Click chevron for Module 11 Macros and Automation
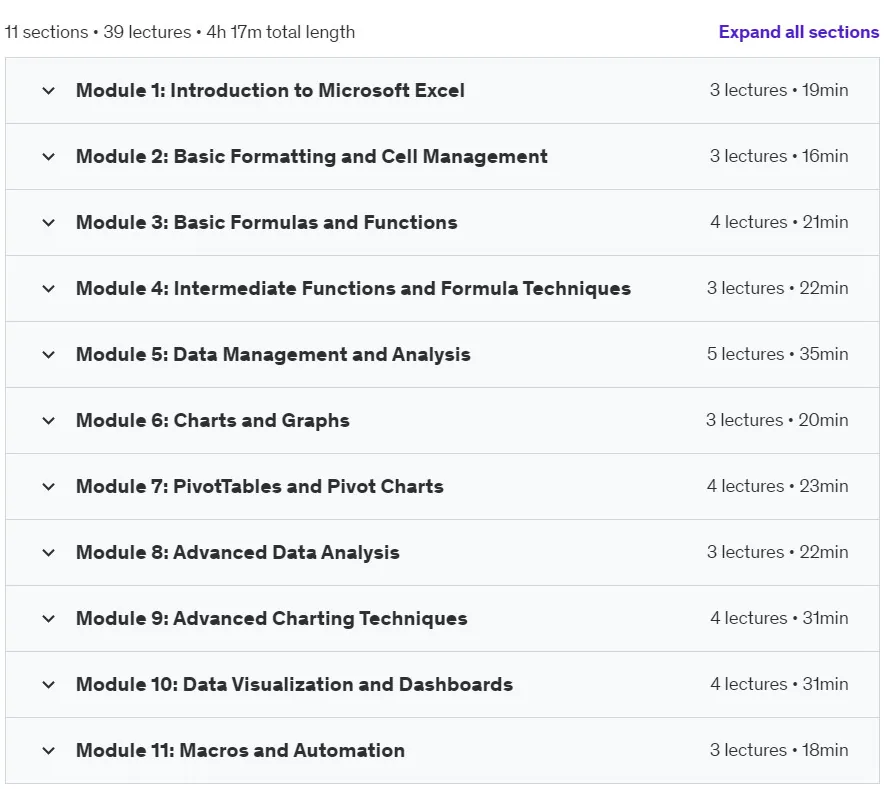This screenshot has height=789, width=884. [48, 751]
